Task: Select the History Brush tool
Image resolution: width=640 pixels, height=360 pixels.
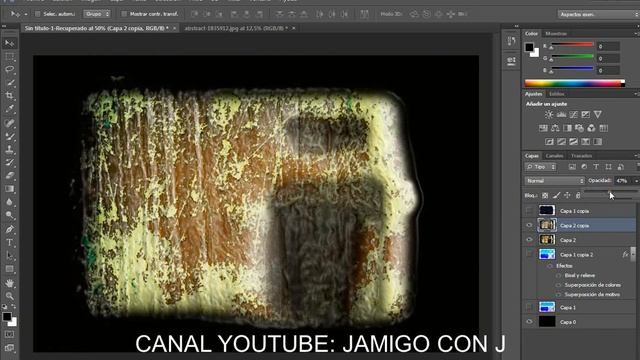Action: pyautogui.click(x=10, y=162)
